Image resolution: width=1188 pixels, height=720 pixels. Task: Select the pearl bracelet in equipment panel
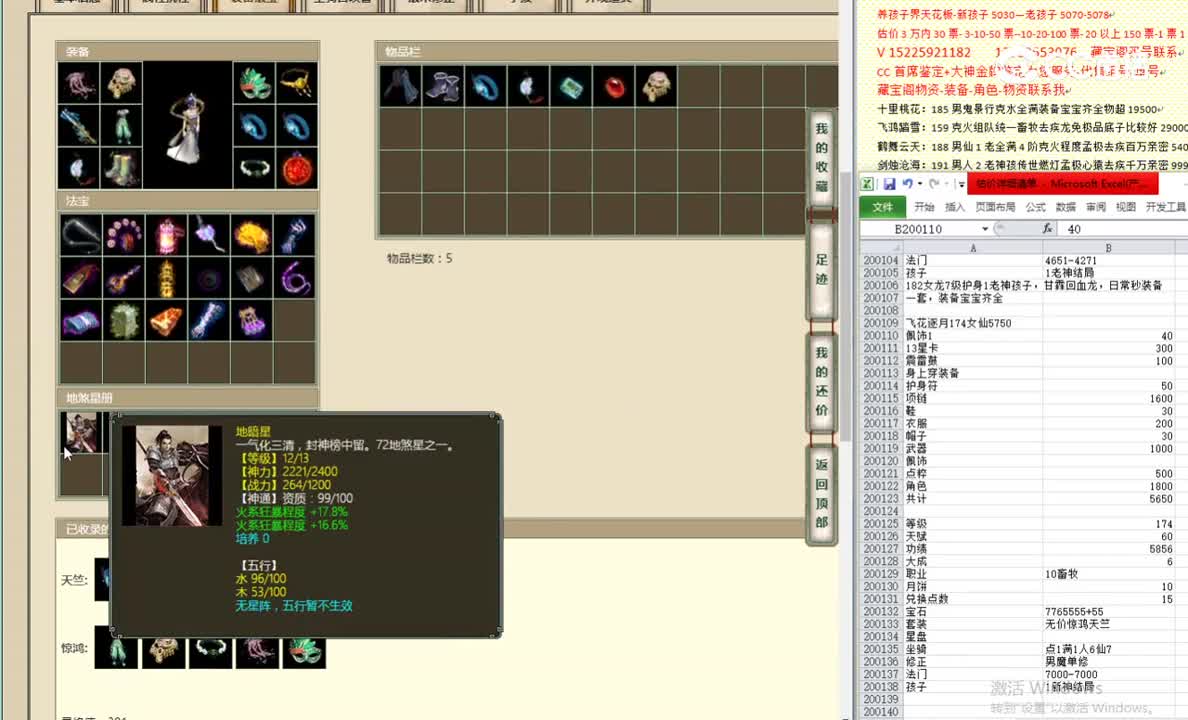(x=254, y=167)
